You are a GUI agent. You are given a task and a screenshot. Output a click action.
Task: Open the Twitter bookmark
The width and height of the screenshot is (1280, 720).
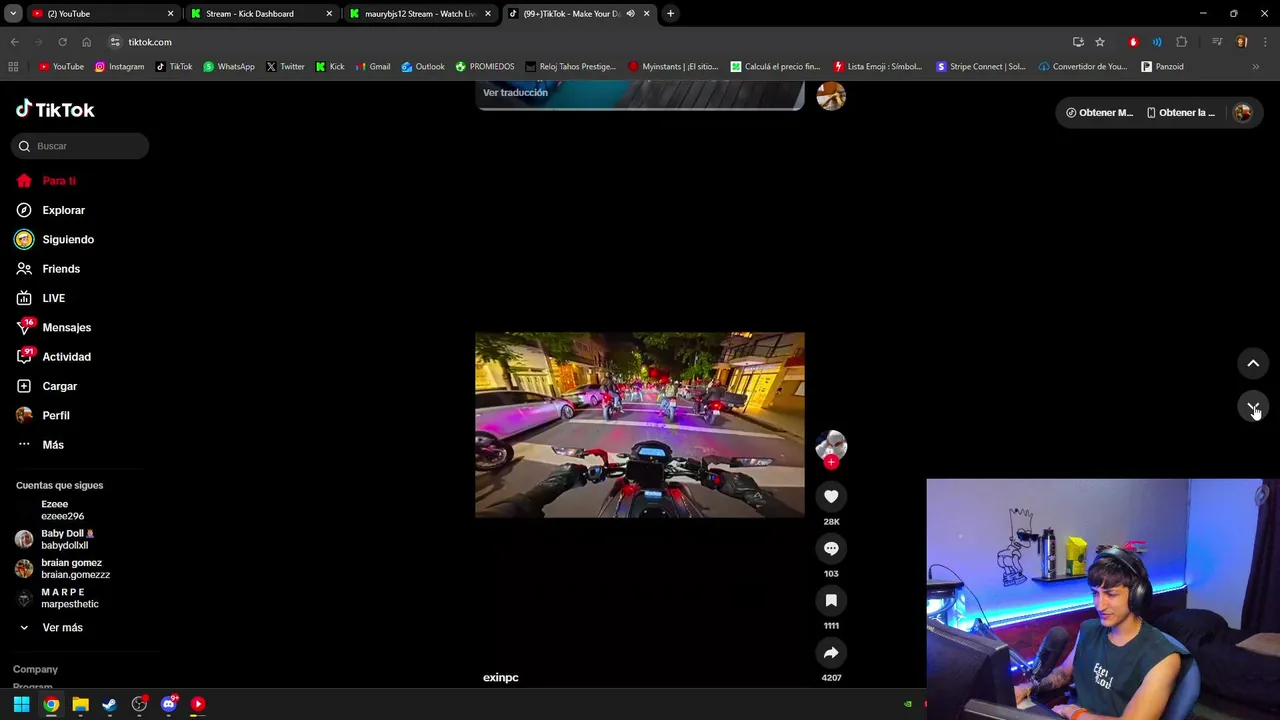coord(285,67)
